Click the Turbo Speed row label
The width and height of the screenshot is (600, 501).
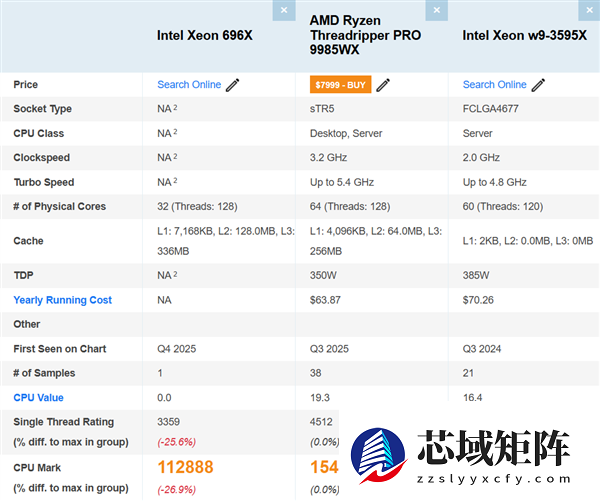tap(44, 182)
